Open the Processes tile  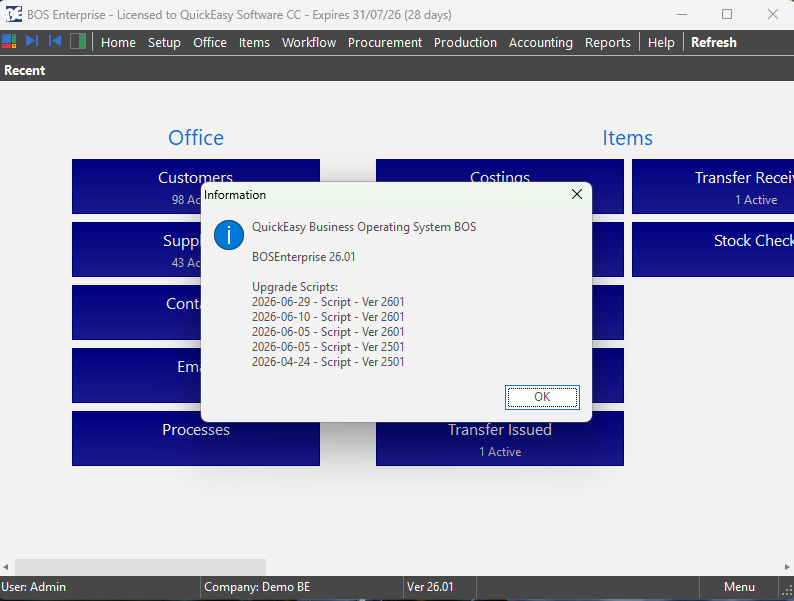point(196,438)
